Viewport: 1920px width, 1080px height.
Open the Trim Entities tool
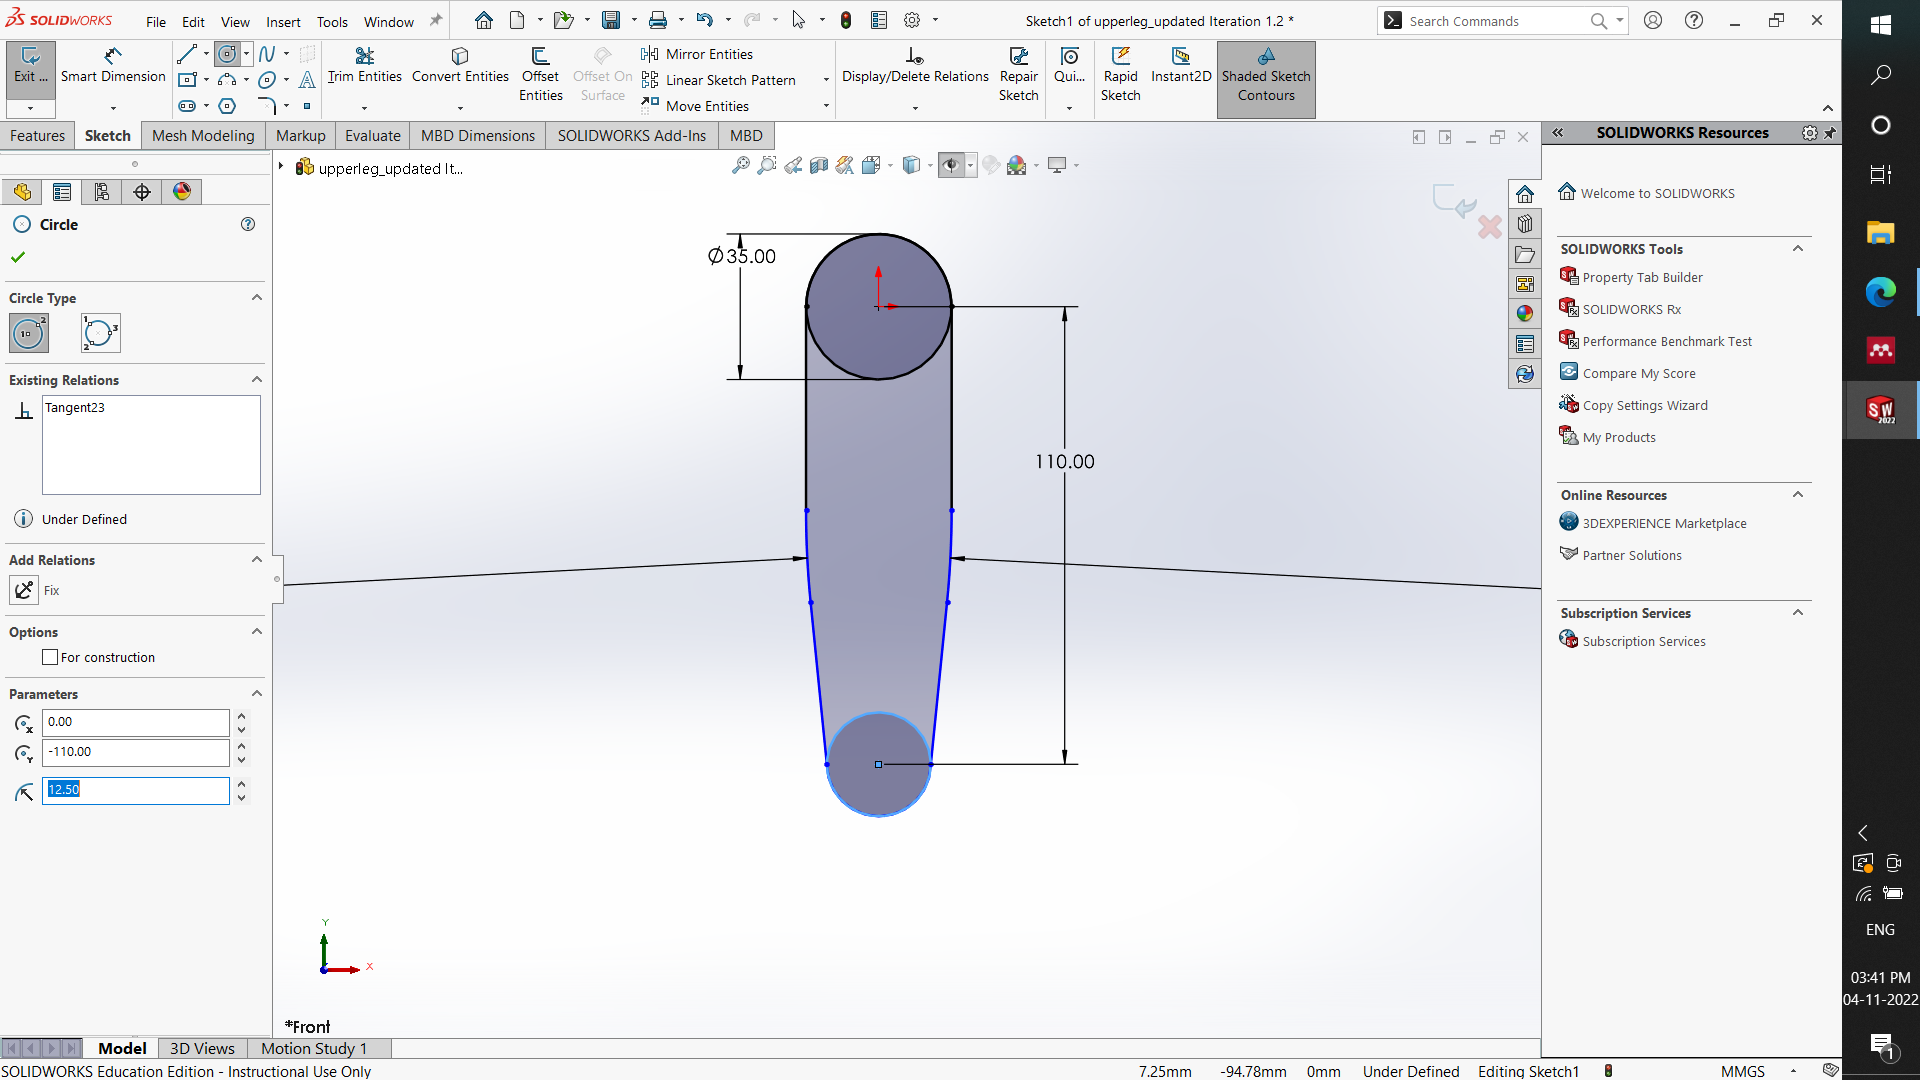tap(364, 66)
